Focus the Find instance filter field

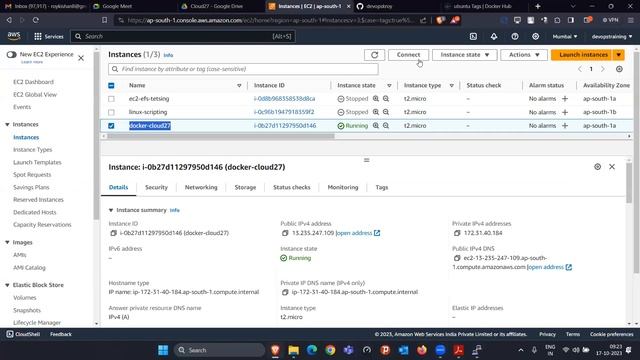click(x=243, y=69)
